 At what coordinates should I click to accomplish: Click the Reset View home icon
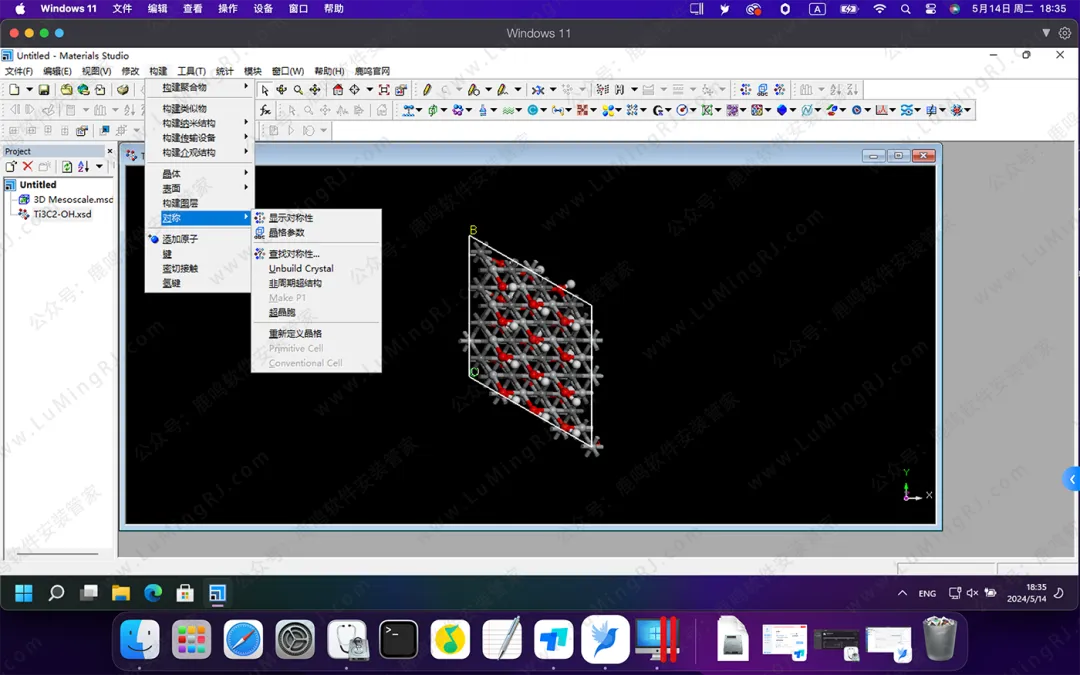click(338, 90)
